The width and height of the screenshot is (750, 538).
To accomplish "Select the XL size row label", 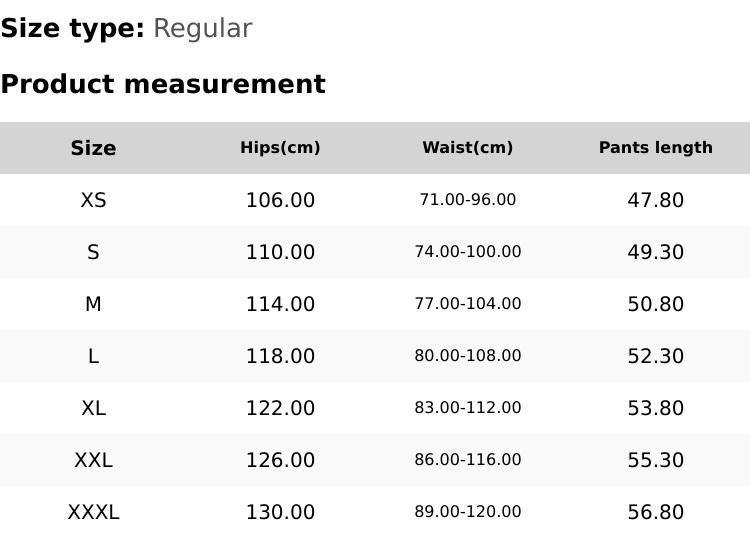I will [93, 408].
